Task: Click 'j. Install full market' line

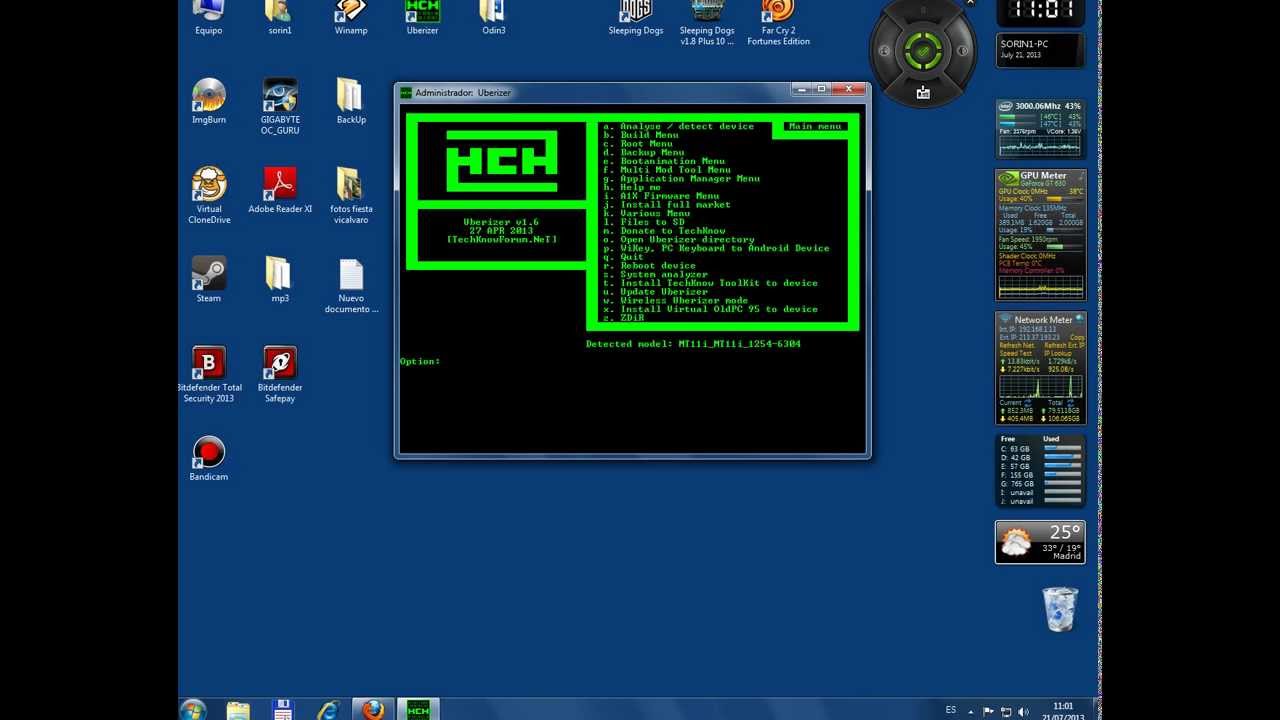Action: pos(667,205)
